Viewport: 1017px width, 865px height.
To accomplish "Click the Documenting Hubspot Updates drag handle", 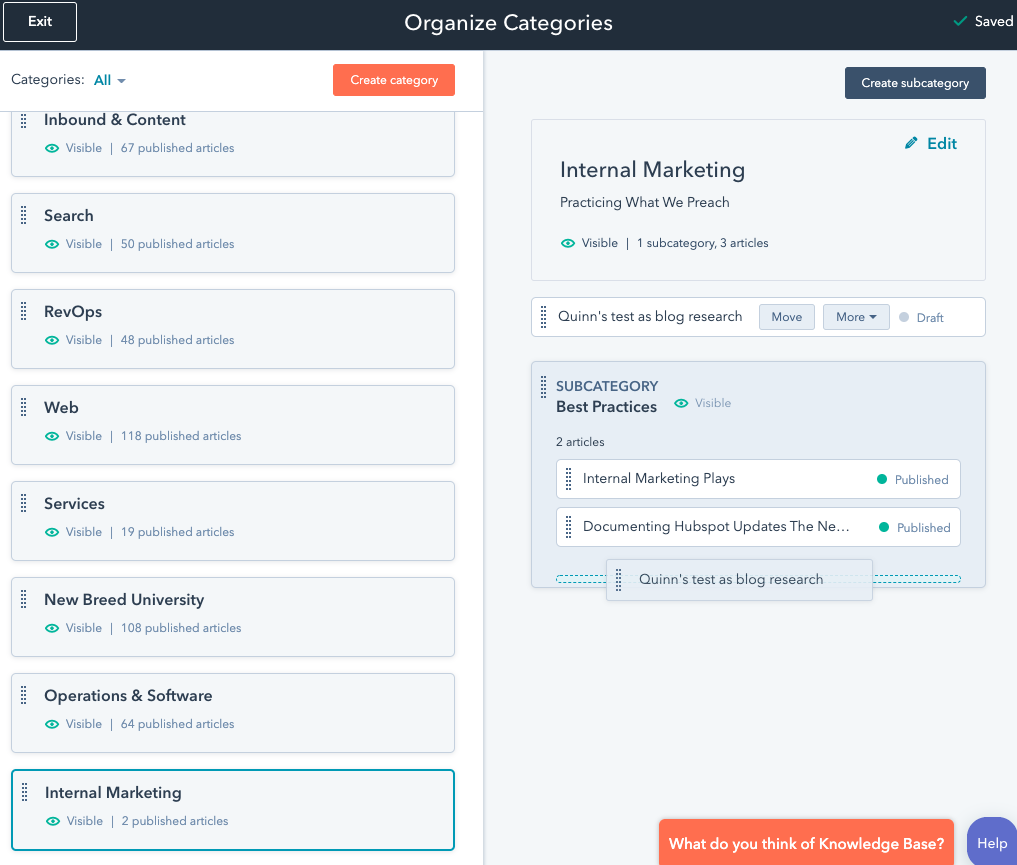I will click(569, 527).
